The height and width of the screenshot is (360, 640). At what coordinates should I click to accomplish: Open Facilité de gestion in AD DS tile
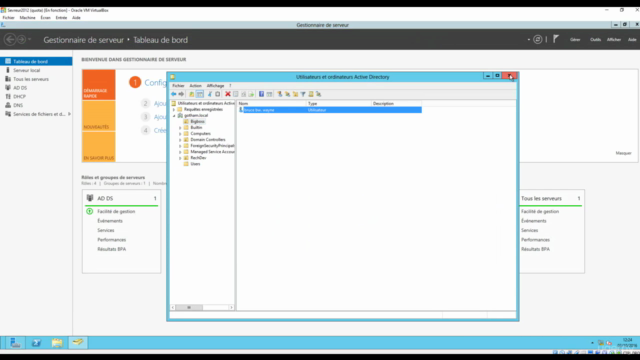[116, 211]
